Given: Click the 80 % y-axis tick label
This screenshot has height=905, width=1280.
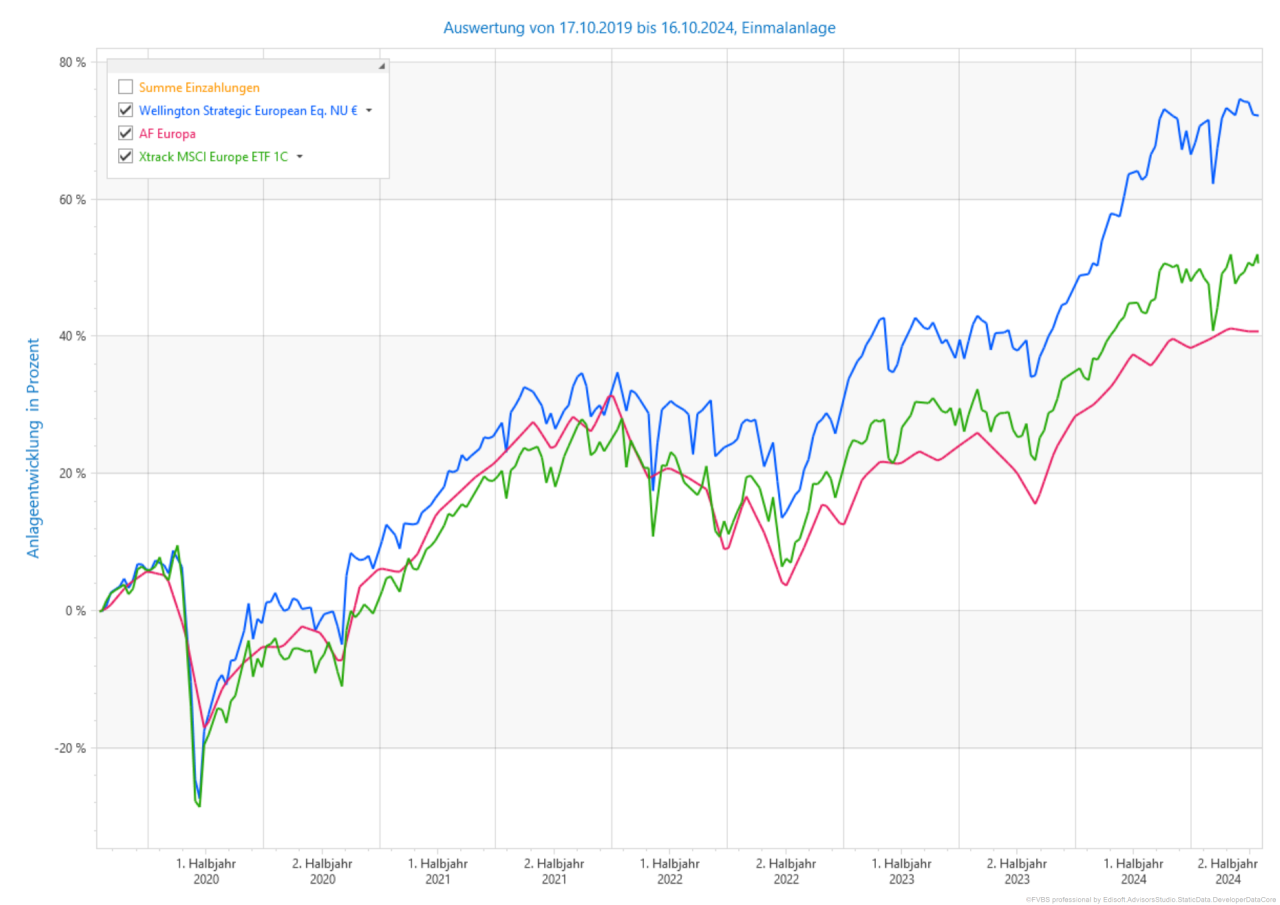Looking at the screenshot, I should [72, 62].
